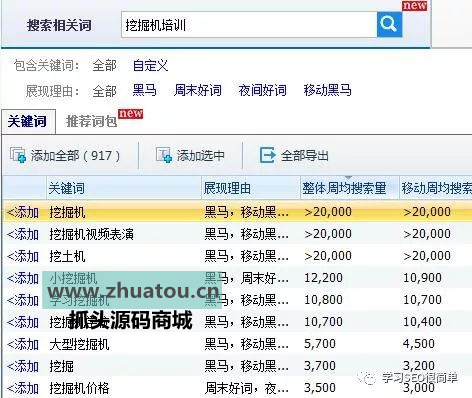
Task: Click the 10,800 search volume cell
Action: click(323, 300)
